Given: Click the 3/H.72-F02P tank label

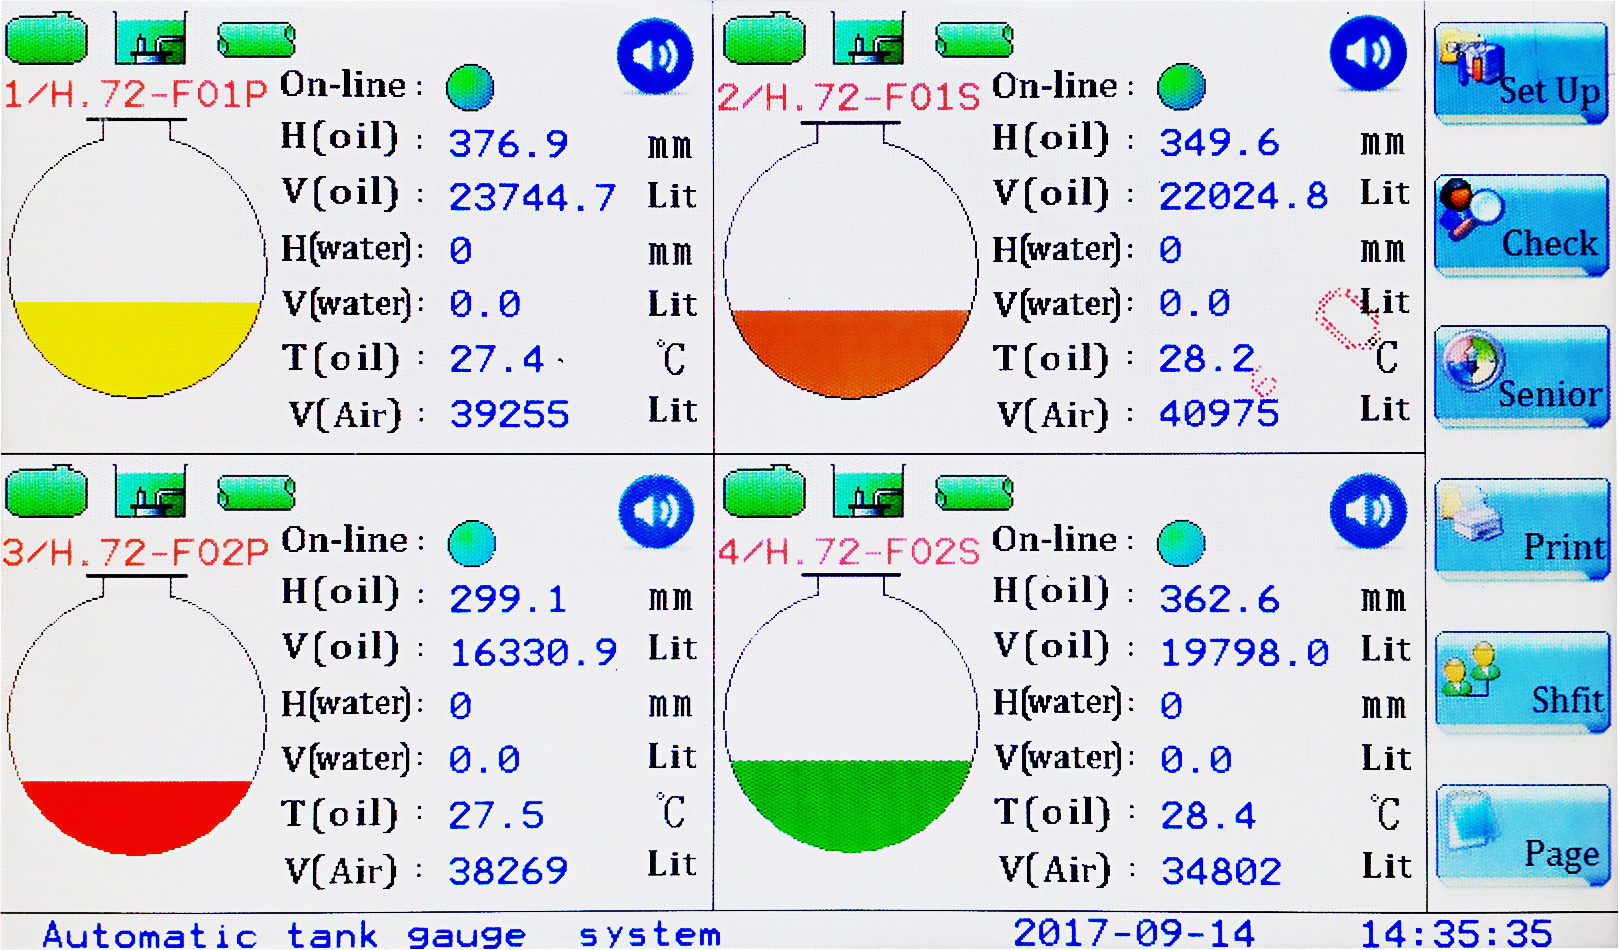Looking at the screenshot, I should 135,552.
